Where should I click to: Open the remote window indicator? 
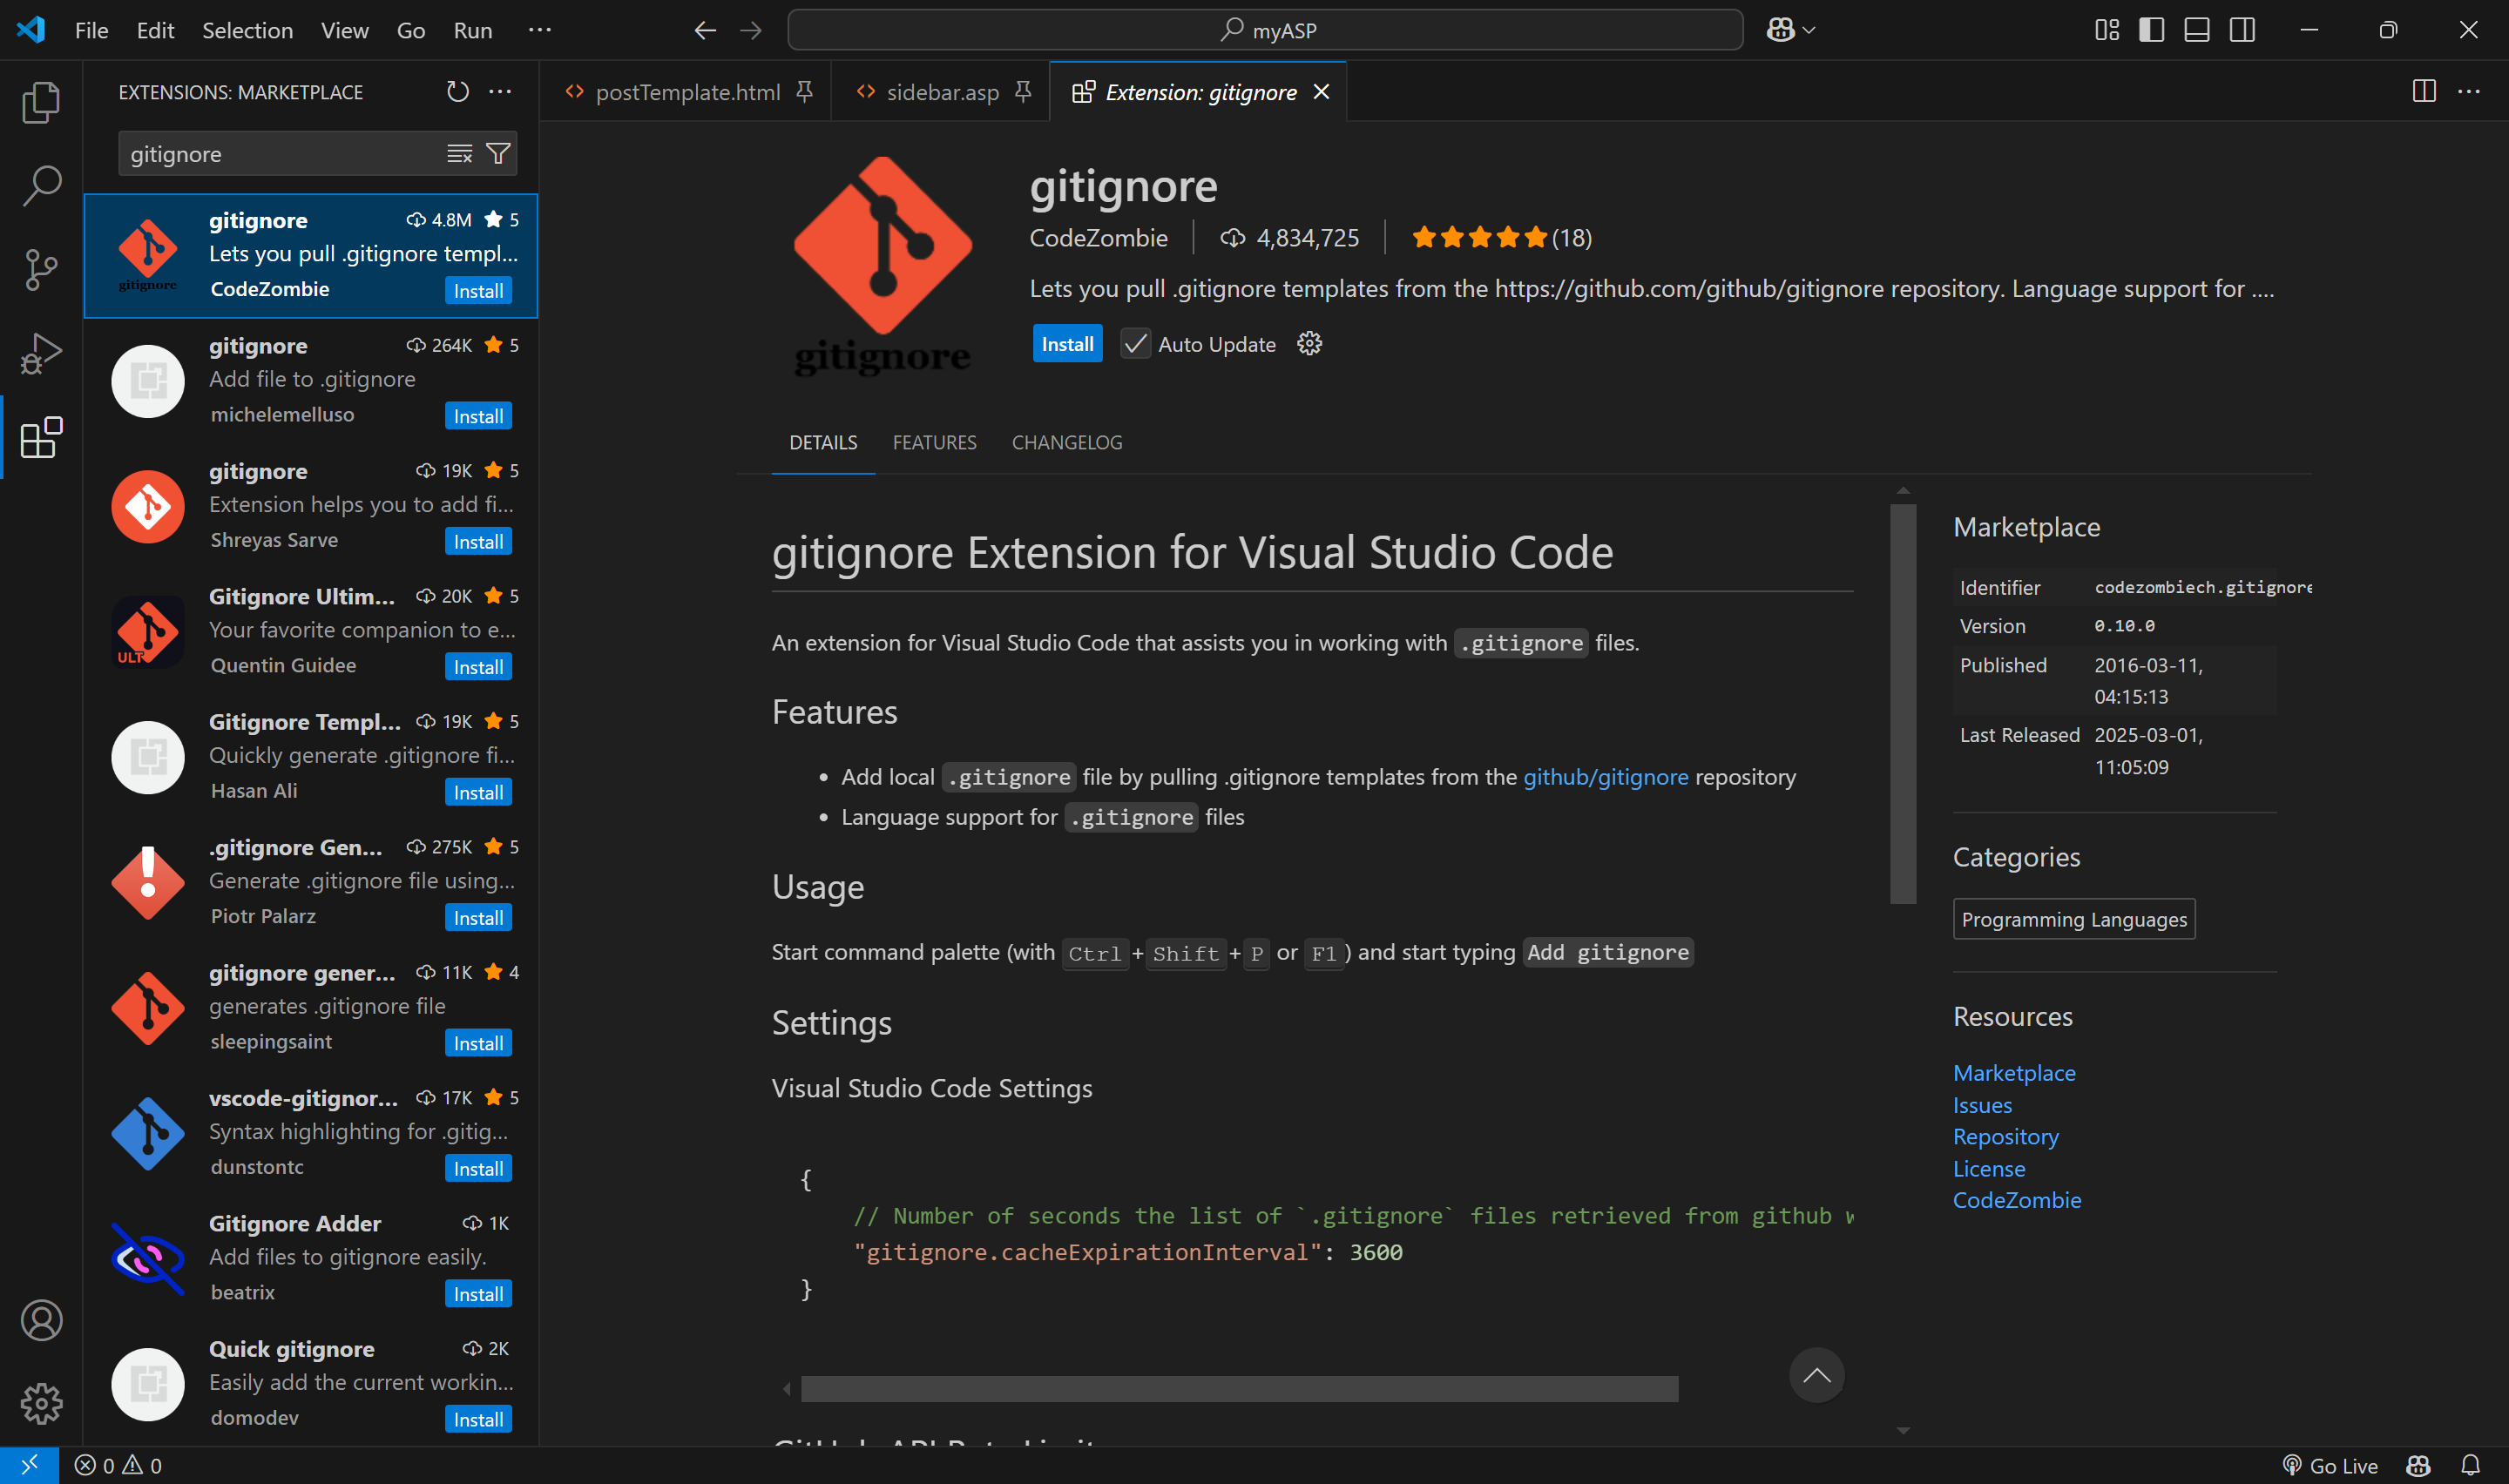(29, 1465)
